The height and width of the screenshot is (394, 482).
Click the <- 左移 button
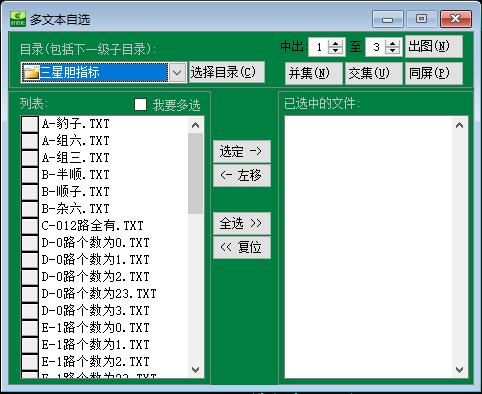click(242, 175)
